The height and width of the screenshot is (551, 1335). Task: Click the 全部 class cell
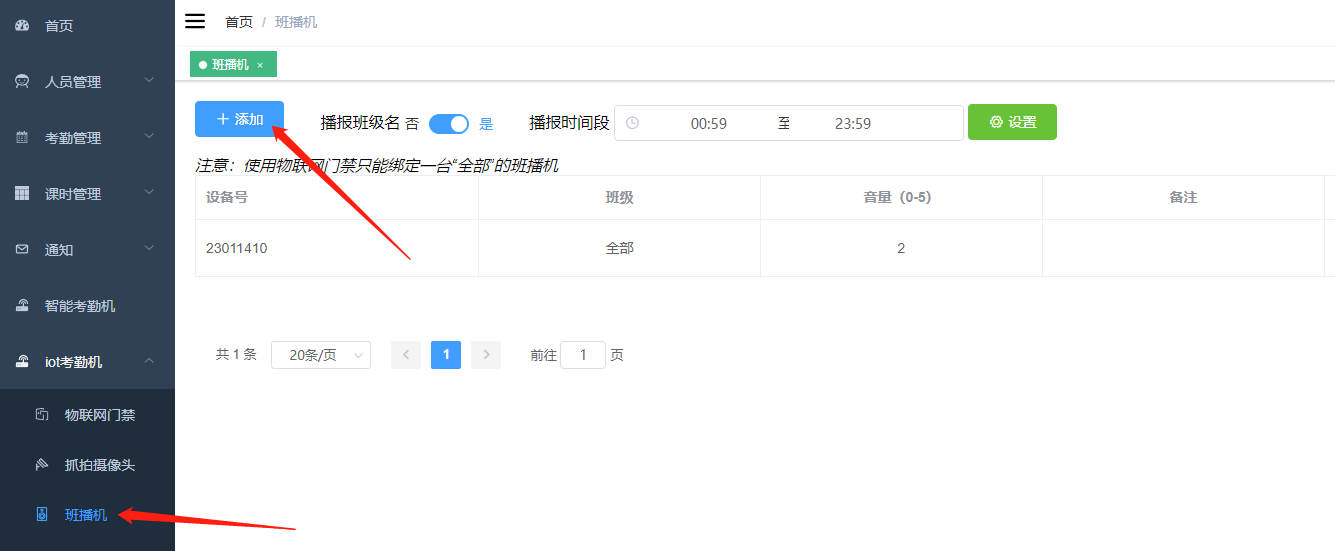[x=620, y=248]
